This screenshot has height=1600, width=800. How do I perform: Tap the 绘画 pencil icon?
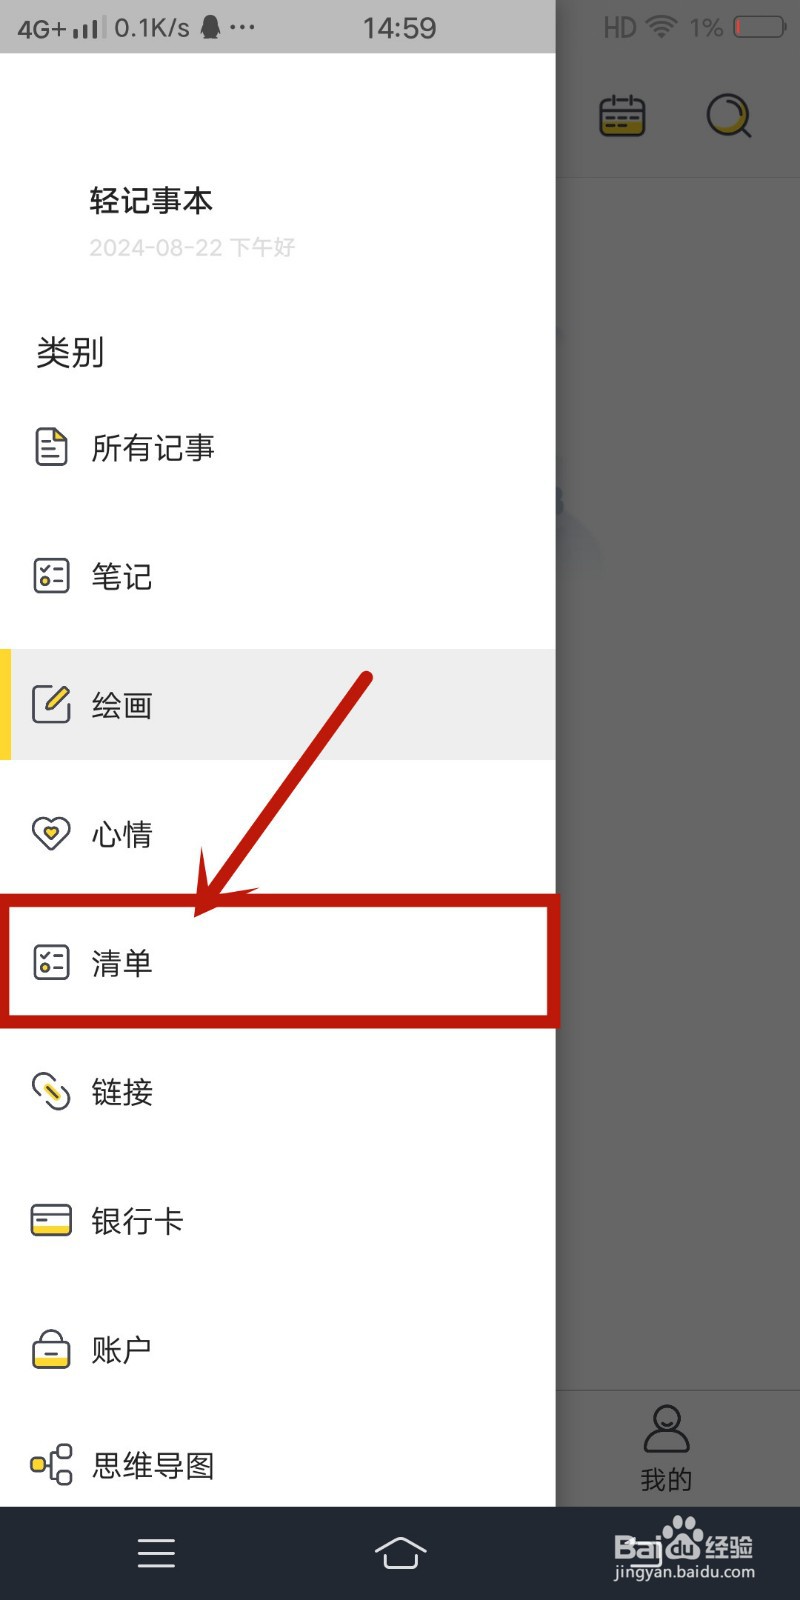point(51,704)
